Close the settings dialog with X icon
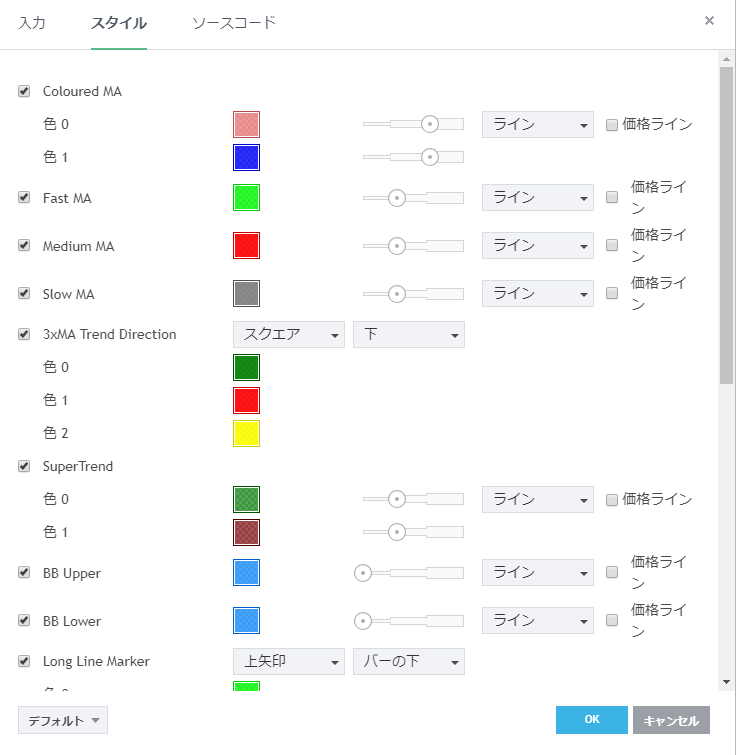 [709, 20]
